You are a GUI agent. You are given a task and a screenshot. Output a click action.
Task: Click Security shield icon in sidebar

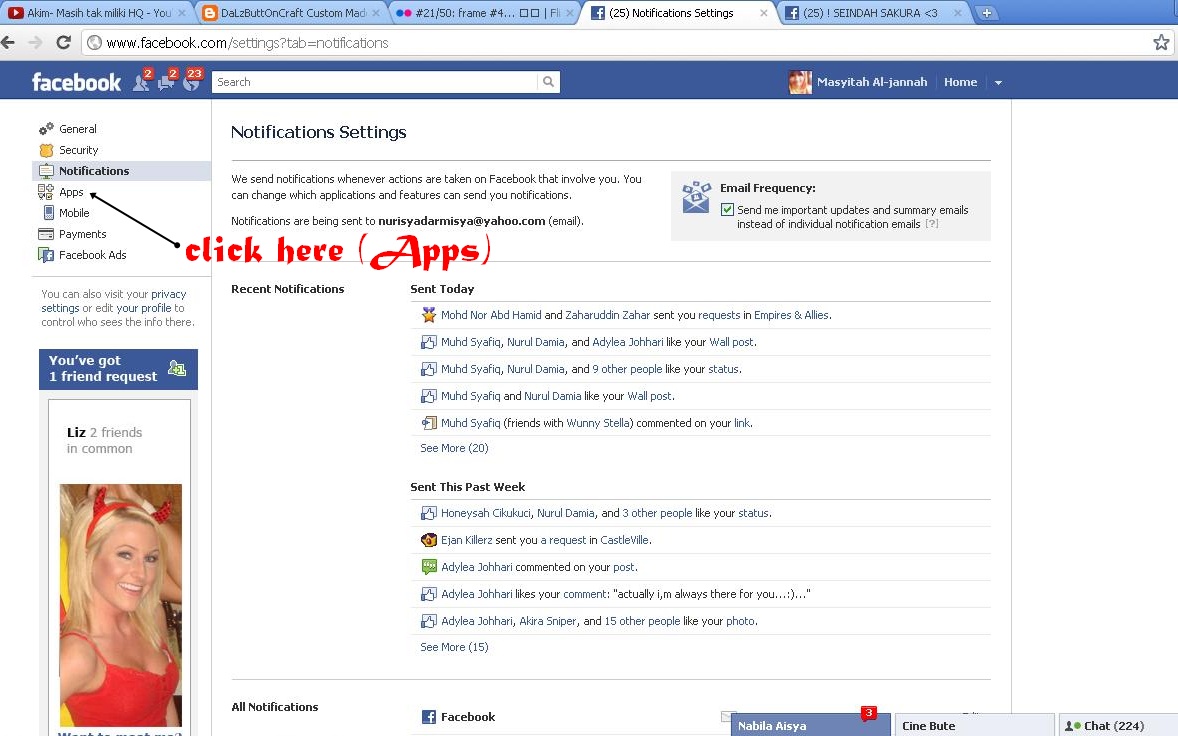point(47,149)
